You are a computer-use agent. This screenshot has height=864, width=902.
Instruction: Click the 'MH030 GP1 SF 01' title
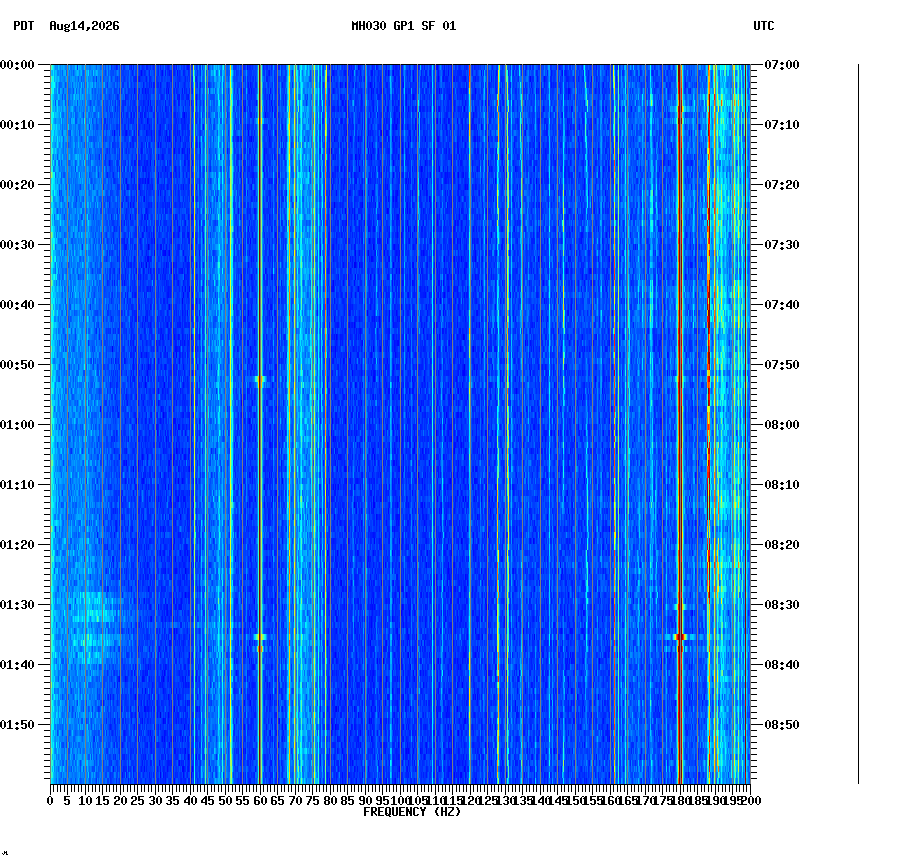point(403,26)
